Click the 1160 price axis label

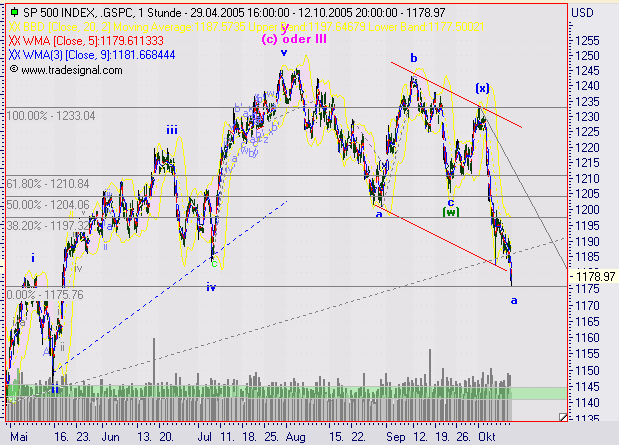click(587, 338)
